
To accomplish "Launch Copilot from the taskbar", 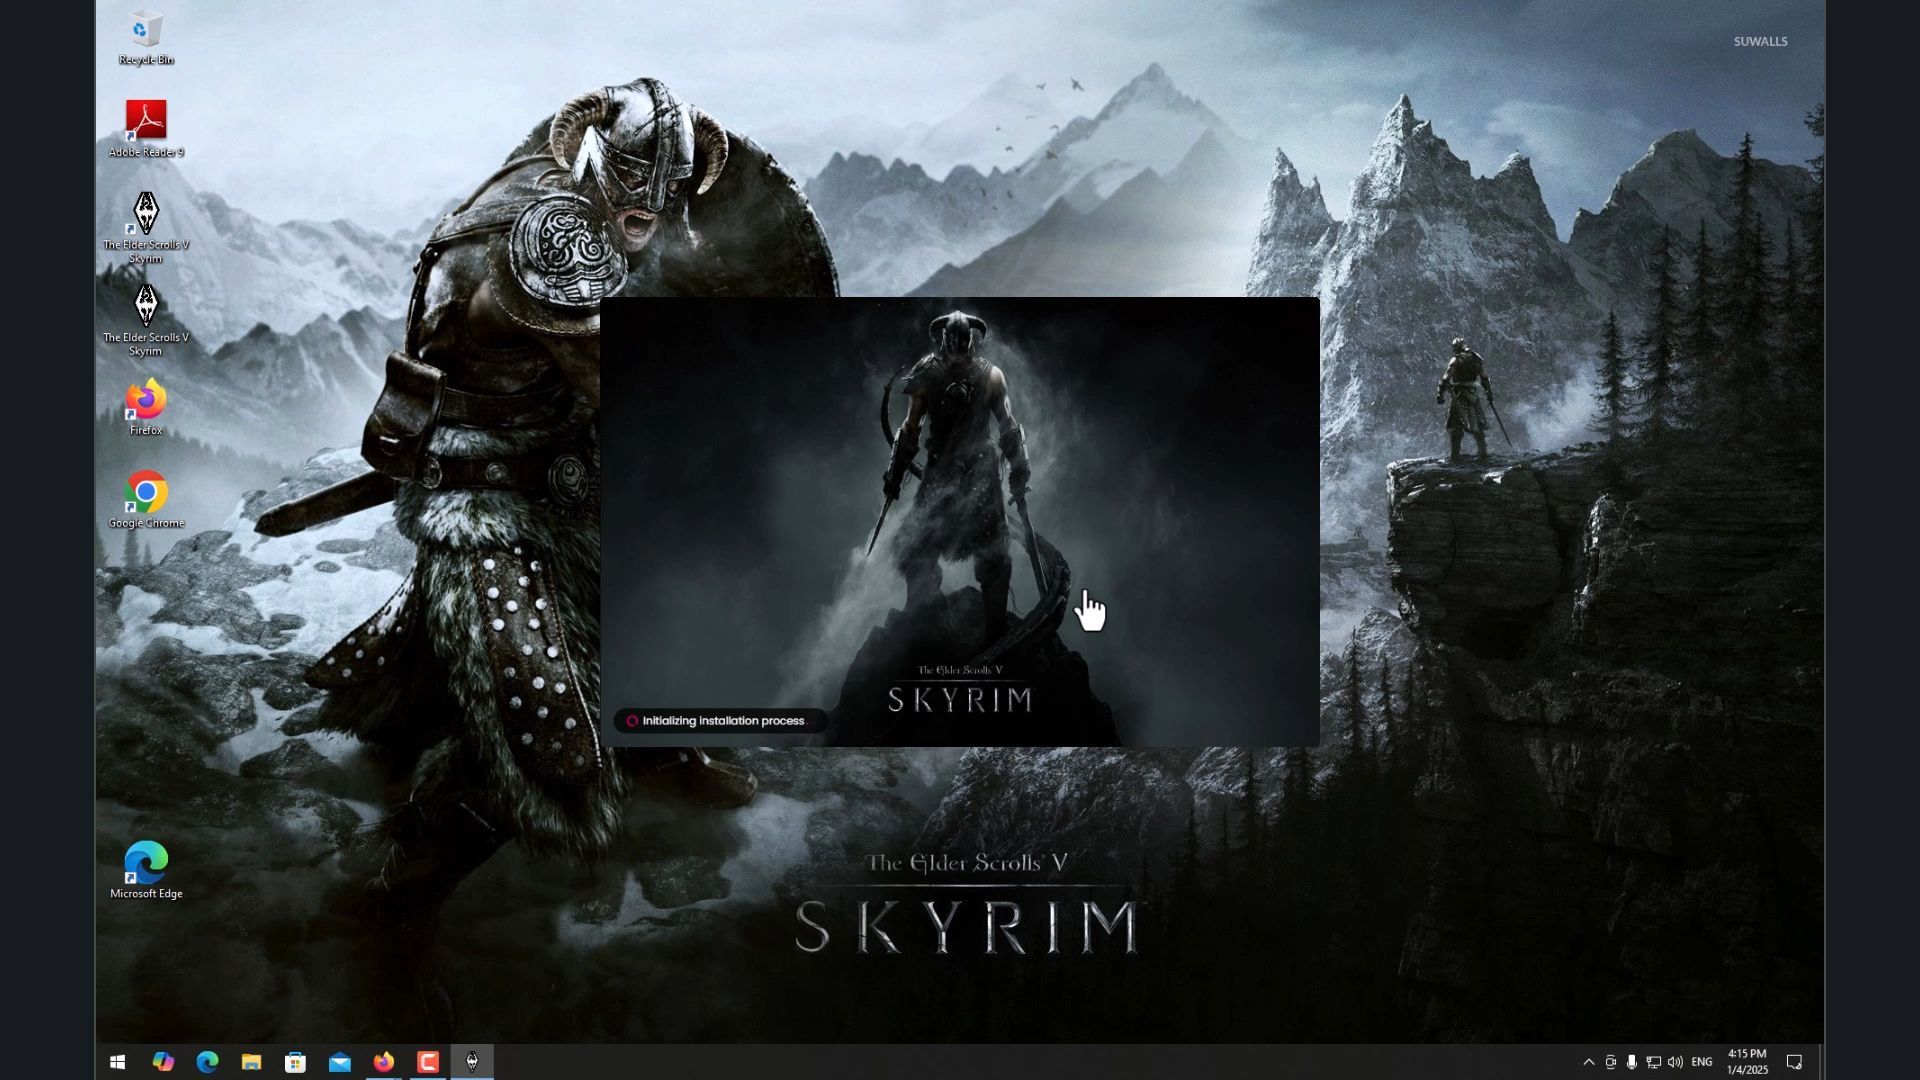I will click(x=163, y=1062).
